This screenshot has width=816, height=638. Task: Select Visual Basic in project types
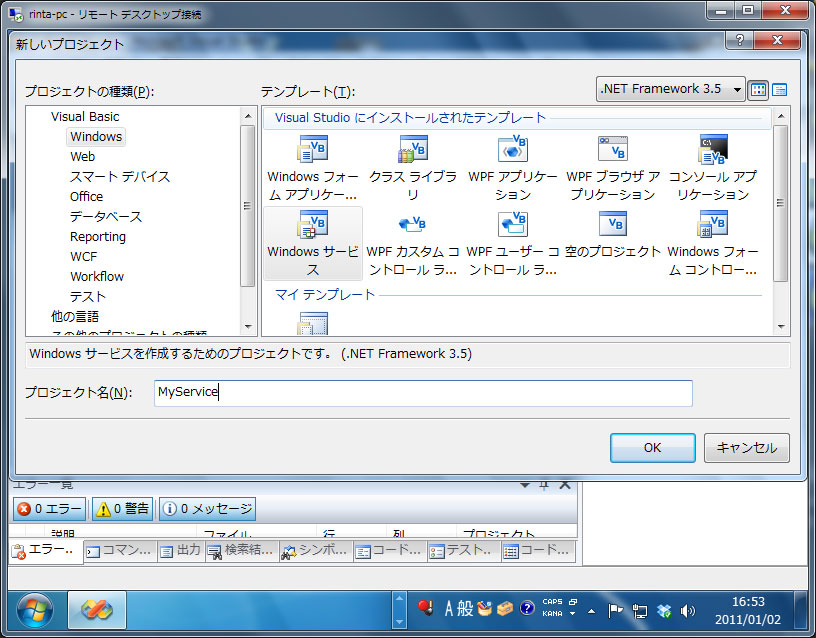coord(85,117)
